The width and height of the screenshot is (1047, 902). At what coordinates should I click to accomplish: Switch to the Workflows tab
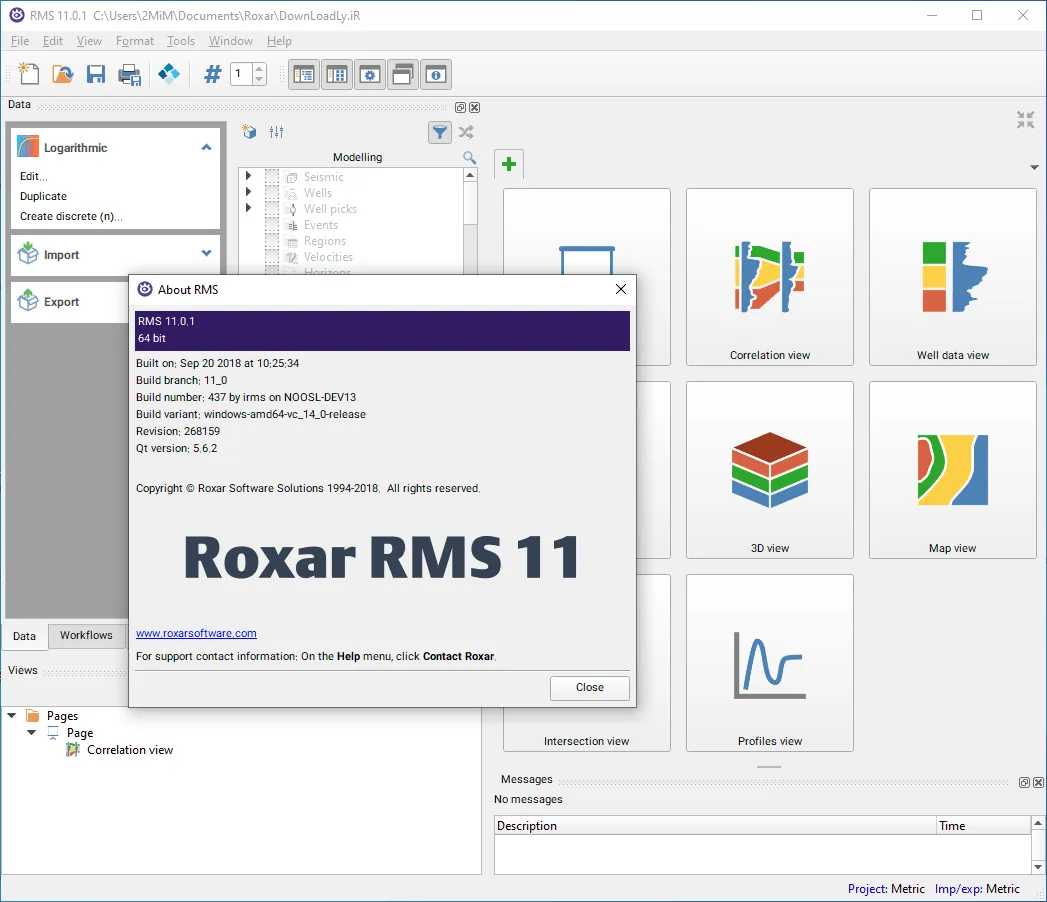pos(86,635)
